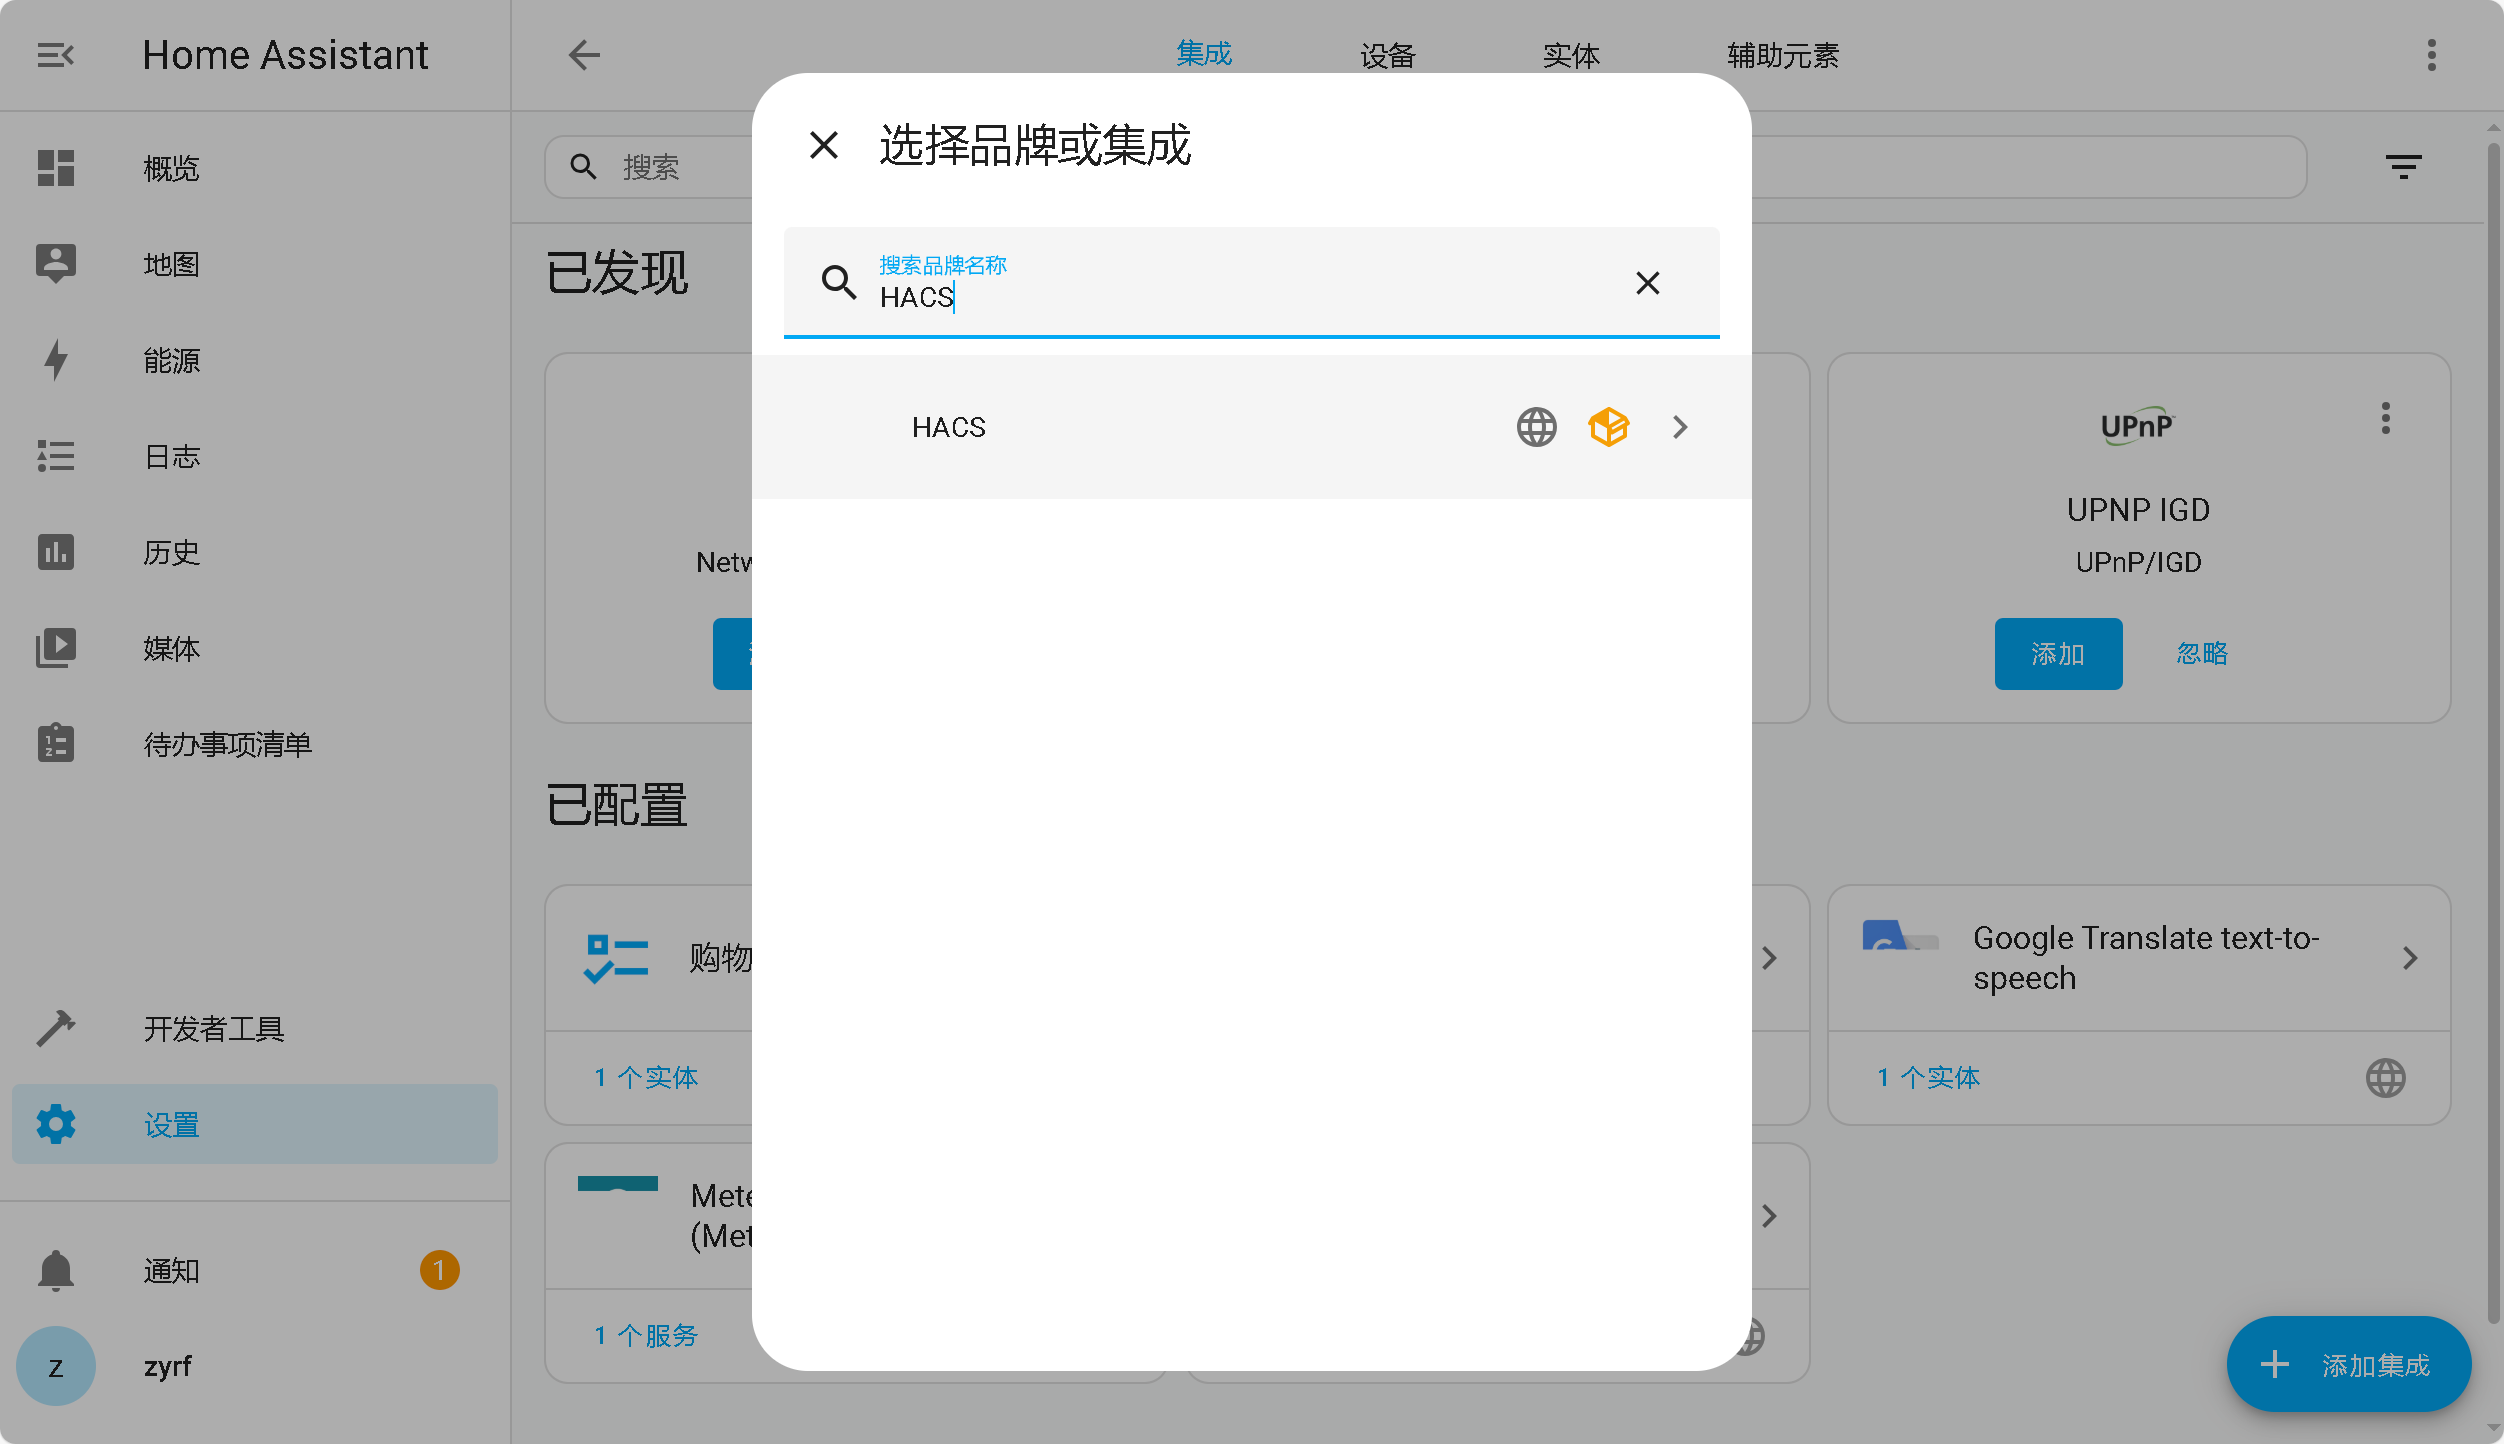2504x1444 pixels.
Task: Open Google Translate text-to-speech integration
Action: point(2138,958)
